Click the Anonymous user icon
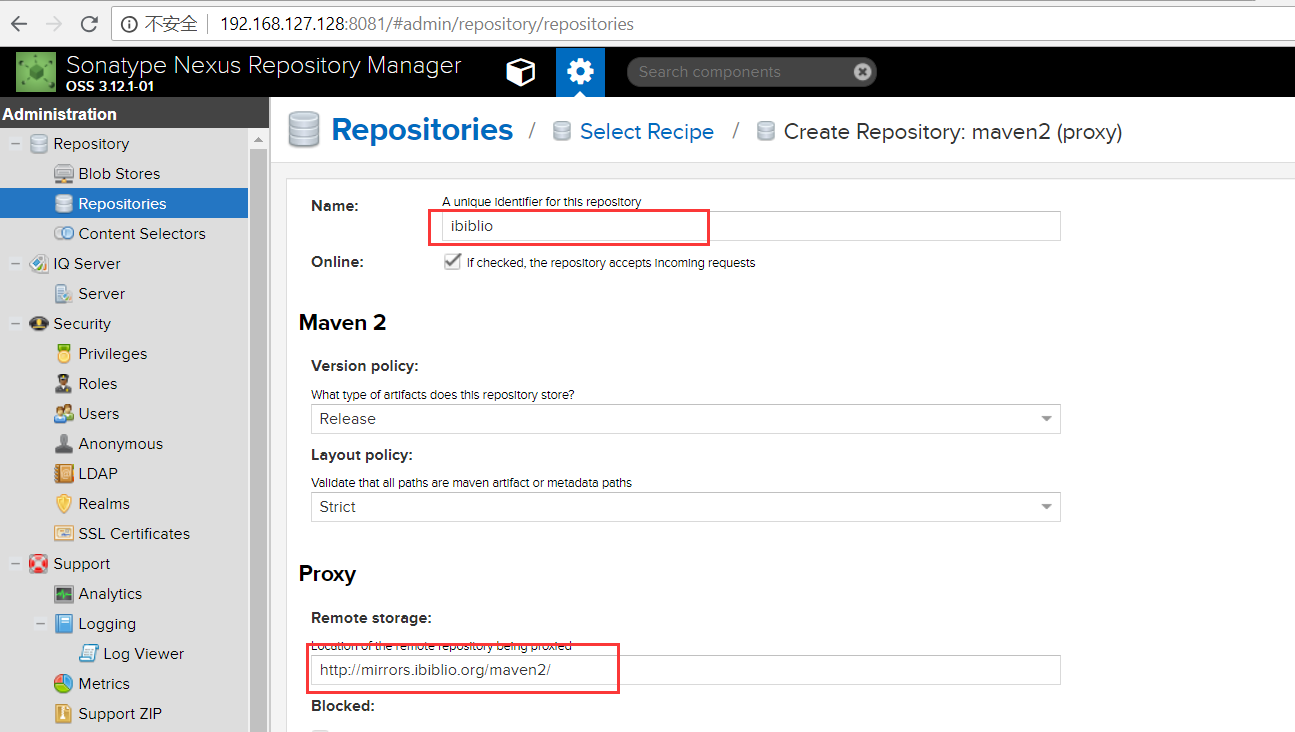The height and width of the screenshot is (732, 1295). click(x=64, y=444)
